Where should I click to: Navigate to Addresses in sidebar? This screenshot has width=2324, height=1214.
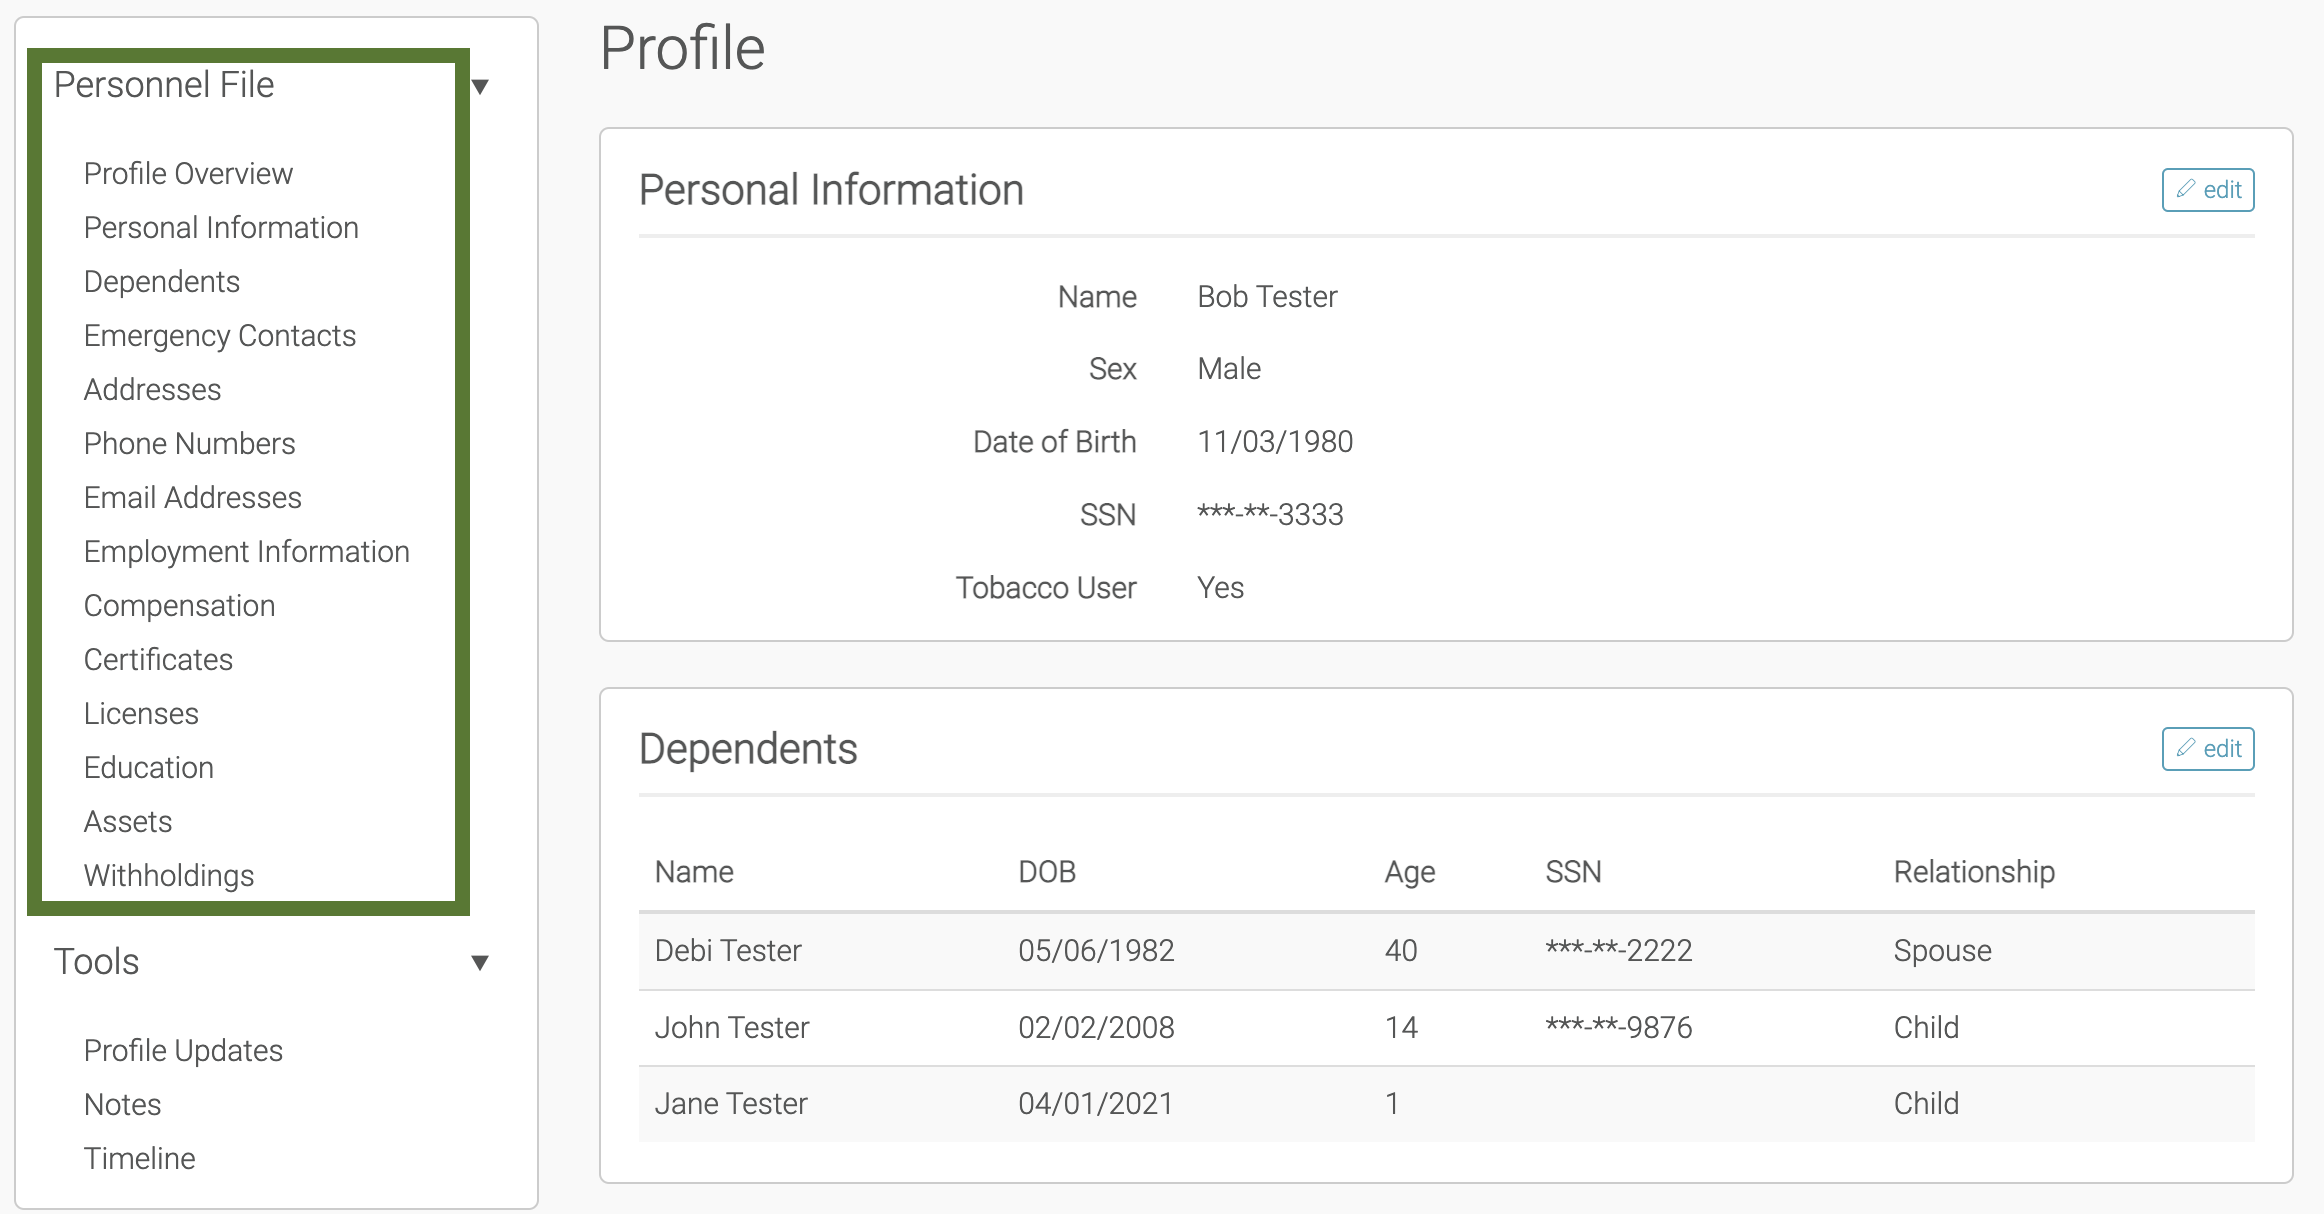[152, 390]
